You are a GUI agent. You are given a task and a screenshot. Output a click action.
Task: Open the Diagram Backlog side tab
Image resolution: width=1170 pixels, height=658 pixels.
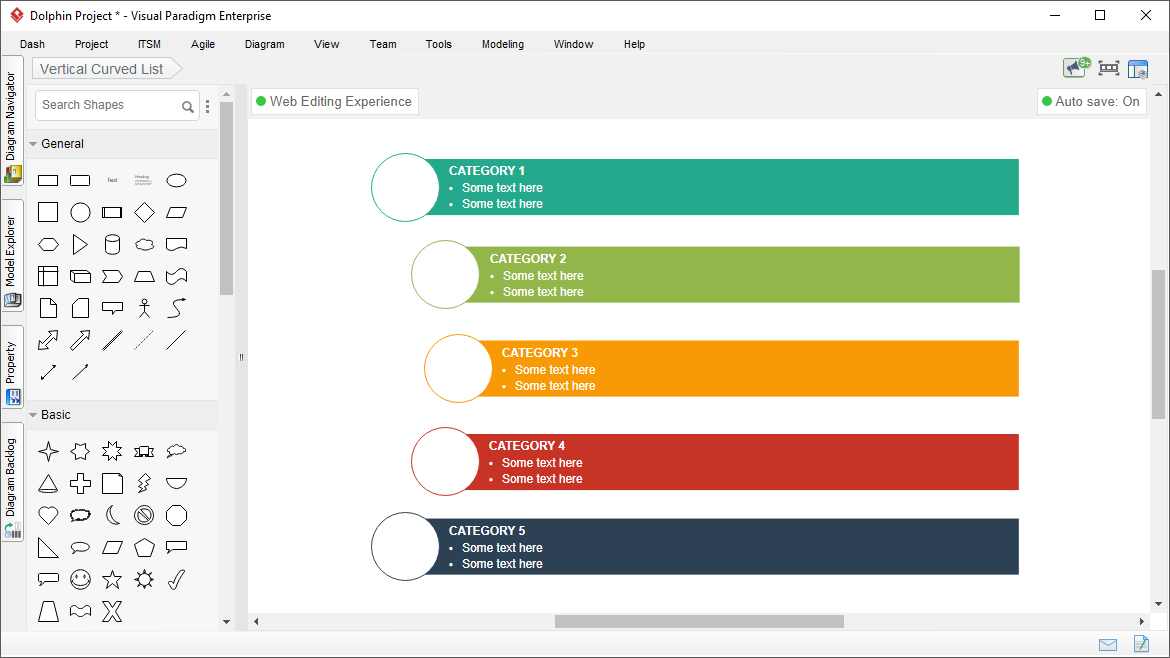(12, 482)
